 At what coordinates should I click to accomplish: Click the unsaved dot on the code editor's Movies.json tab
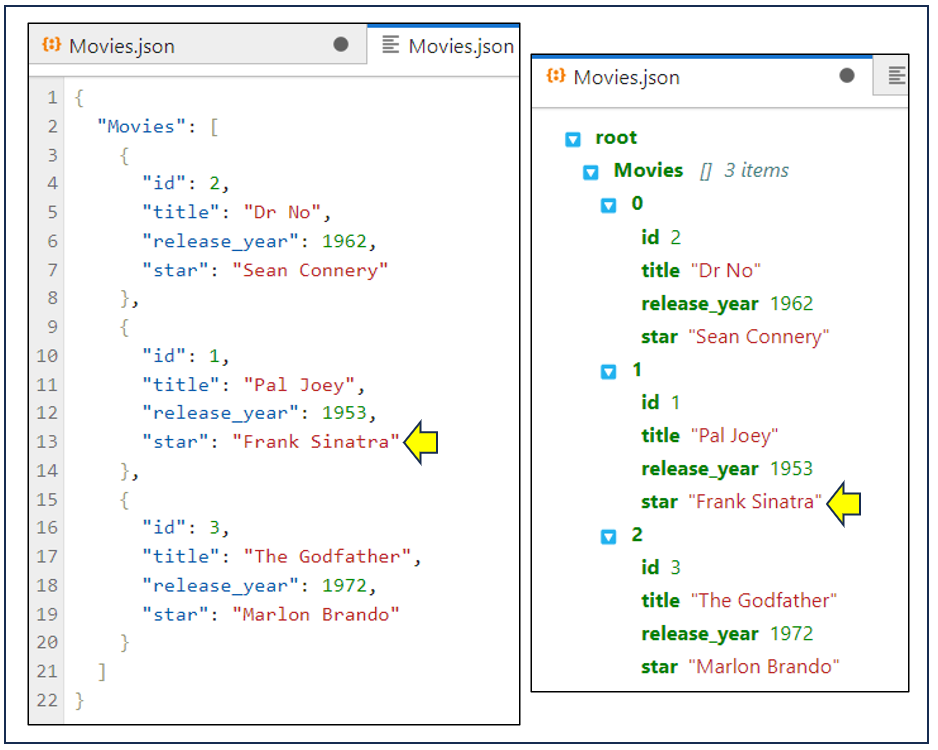point(341,45)
